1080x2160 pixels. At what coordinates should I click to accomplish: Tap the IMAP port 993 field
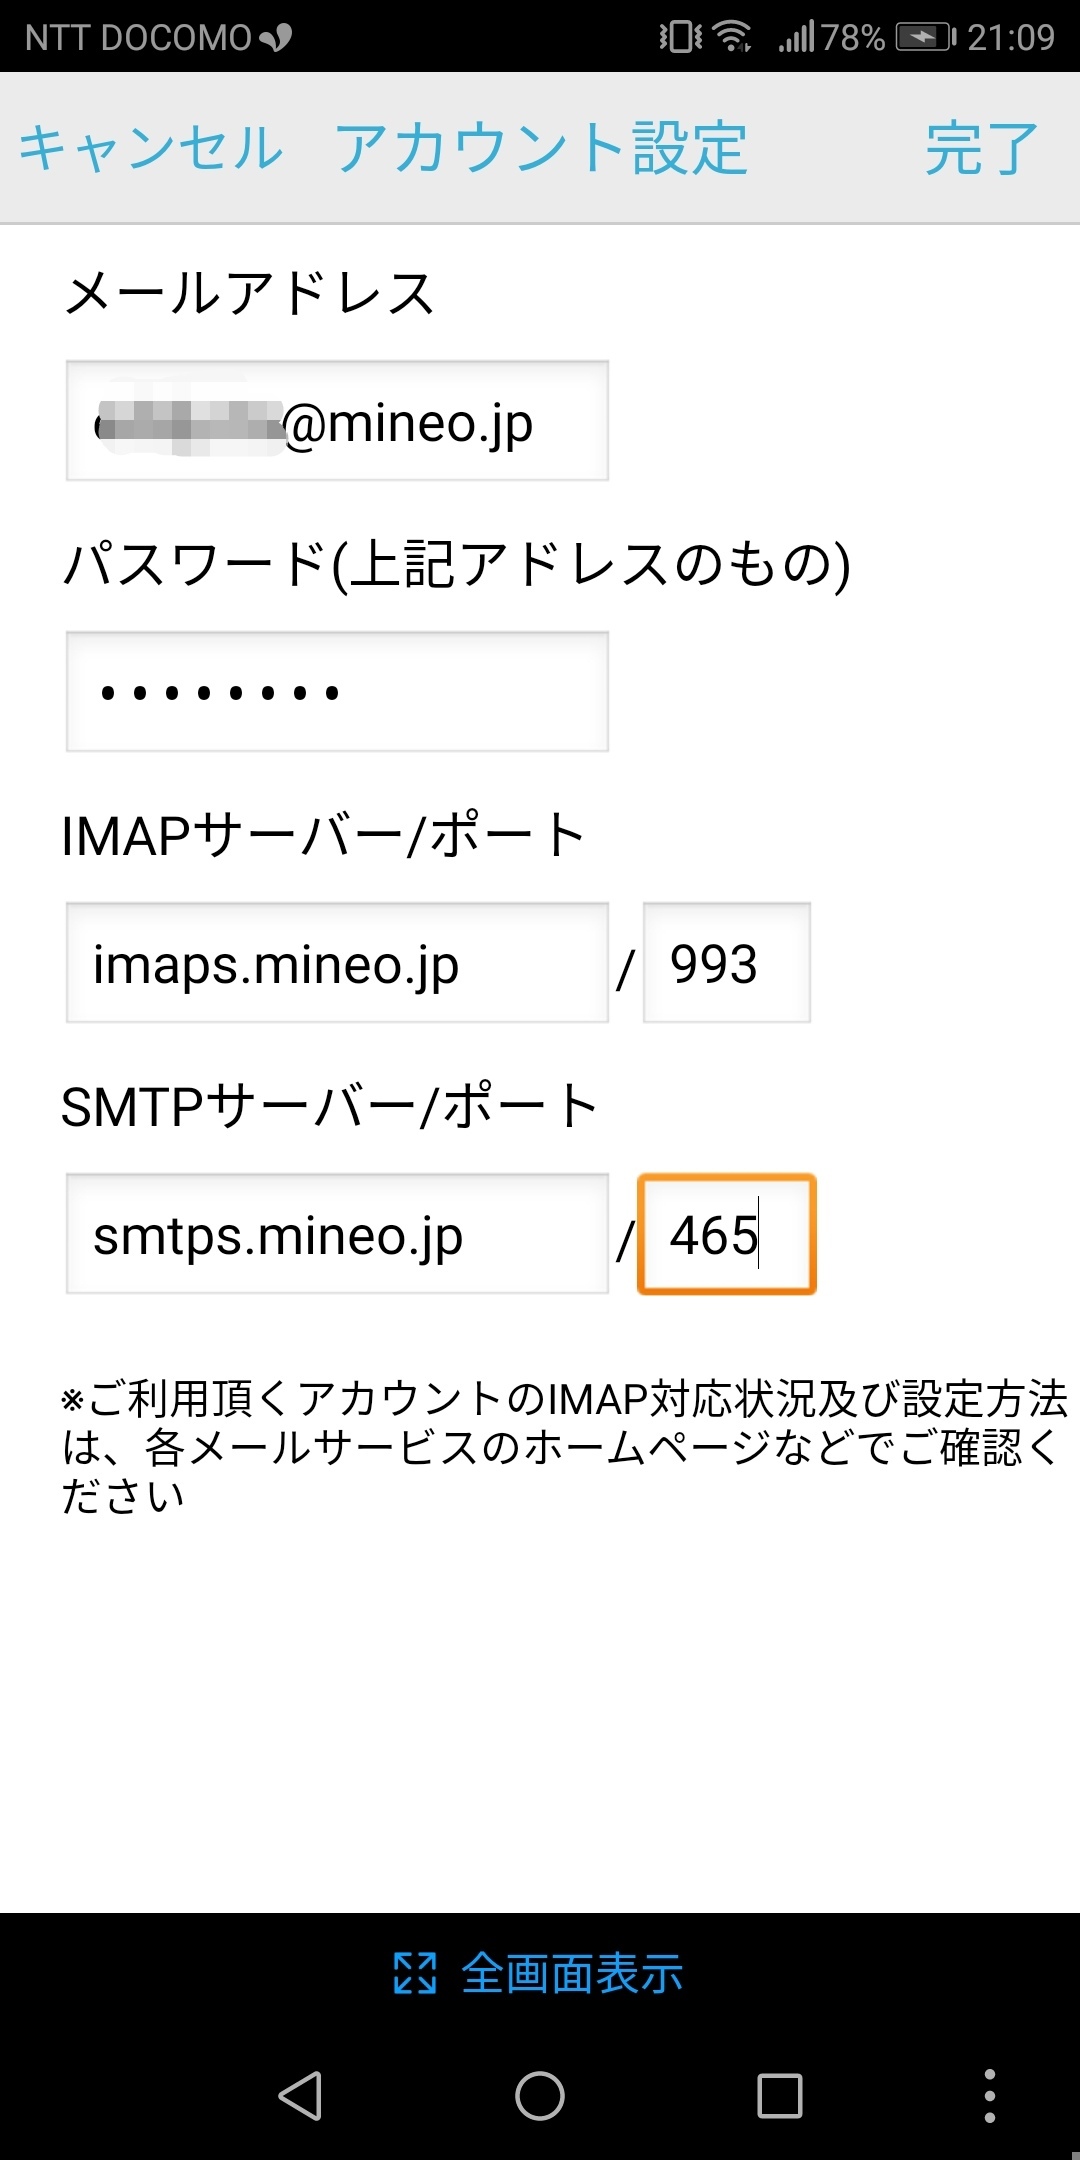[x=726, y=963]
